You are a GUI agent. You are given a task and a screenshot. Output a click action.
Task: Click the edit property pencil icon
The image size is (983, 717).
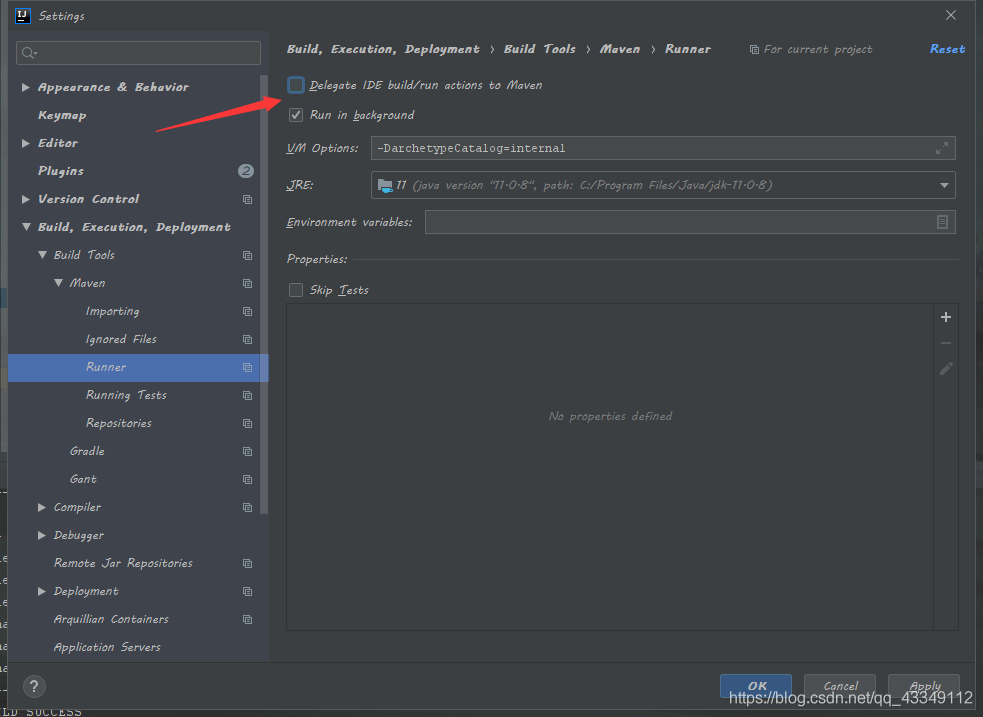[946, 369]
